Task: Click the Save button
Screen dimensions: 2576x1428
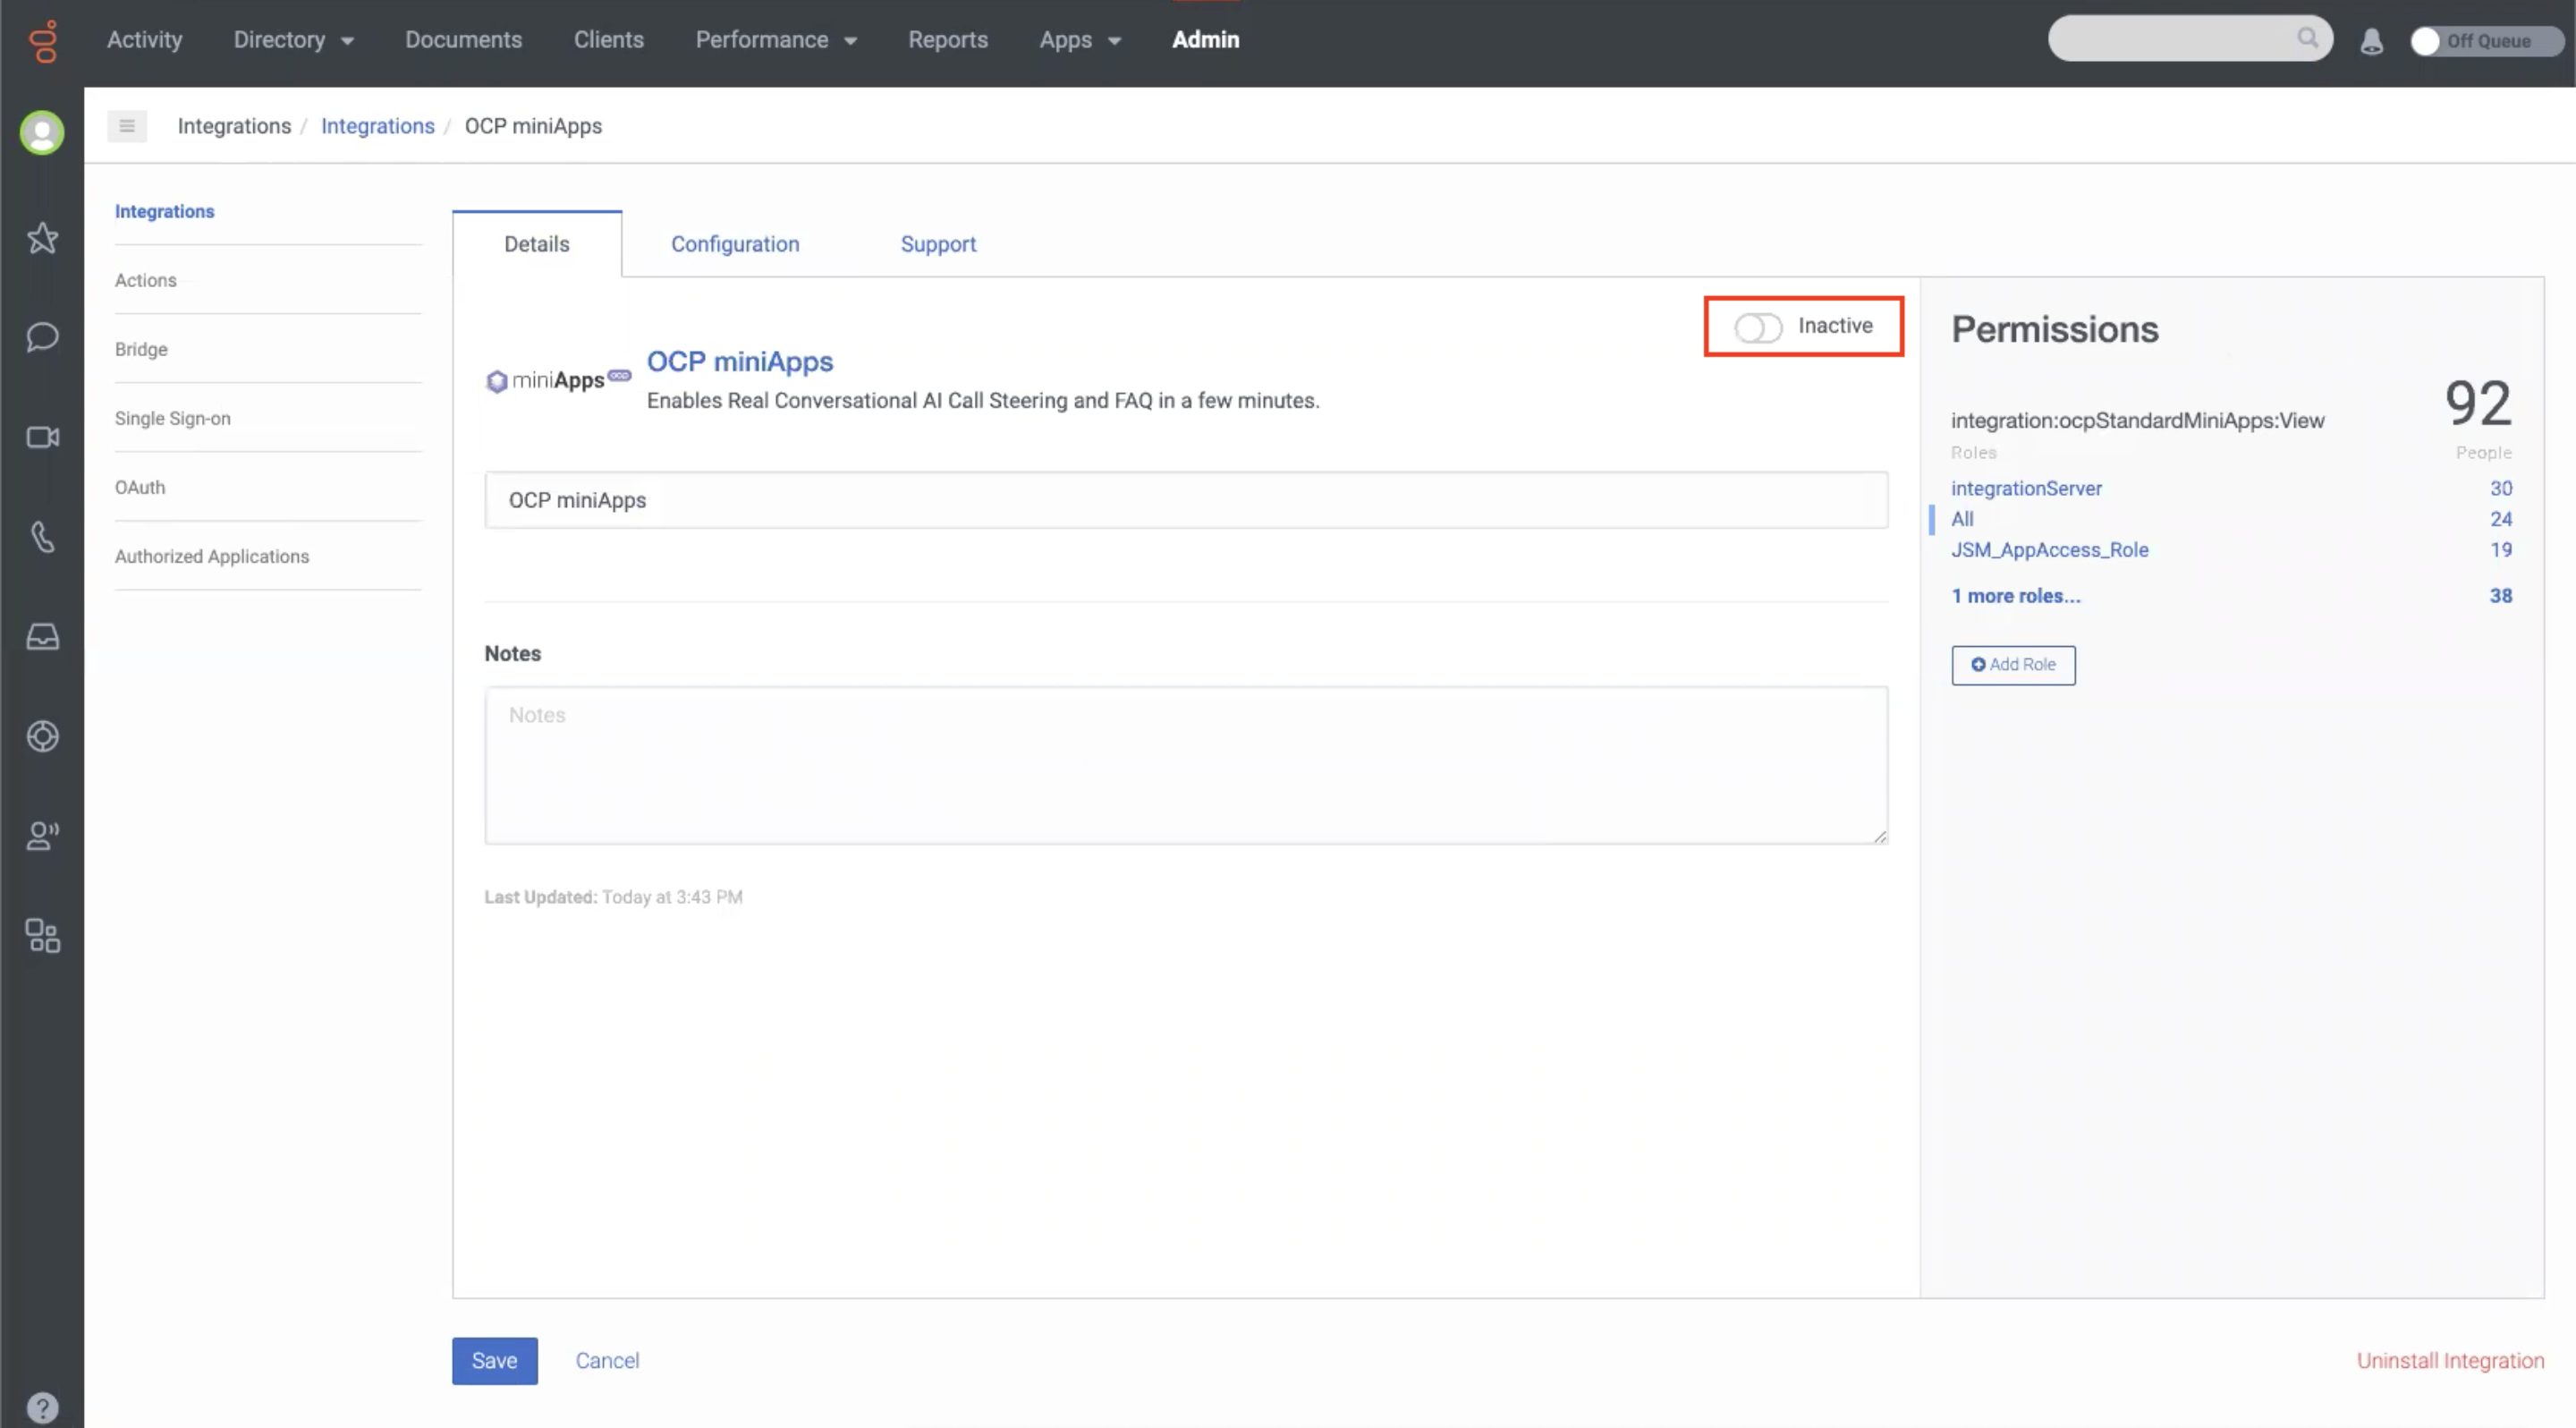Action: (x=494, y=1361)
